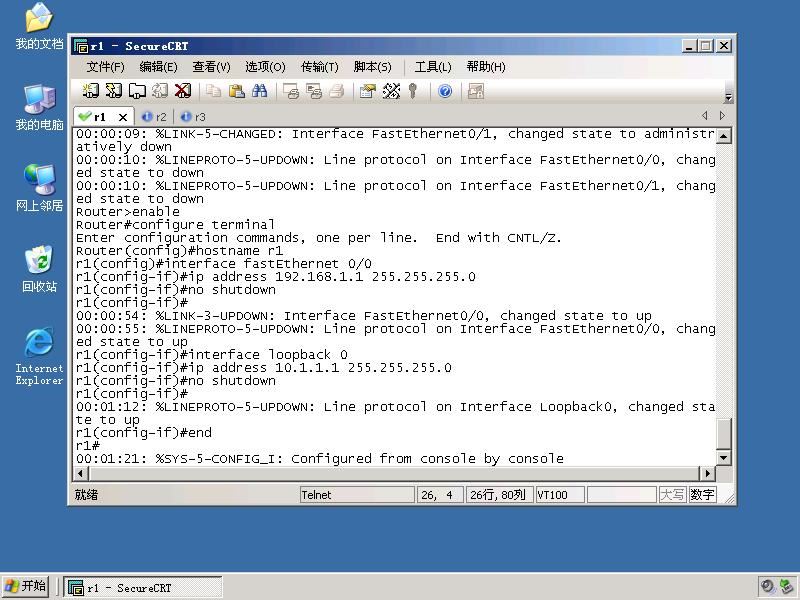The height and width of the screenshot is (600, 800).
Task: Click the grayed Print icon
Action: (x=337, y=91)
